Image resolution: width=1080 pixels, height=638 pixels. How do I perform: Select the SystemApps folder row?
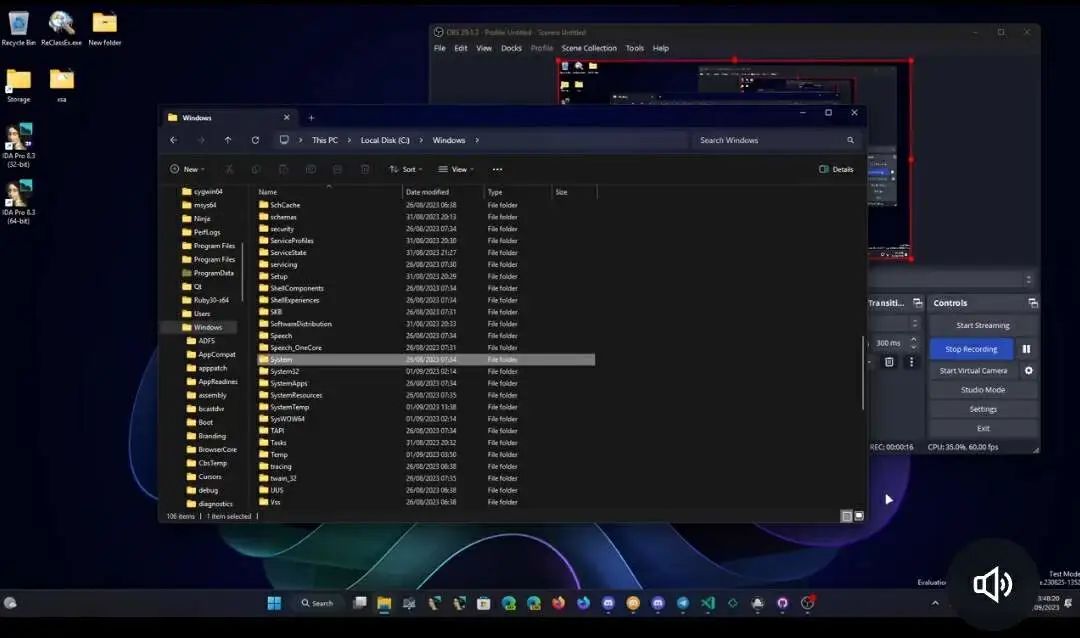[426, 383]
